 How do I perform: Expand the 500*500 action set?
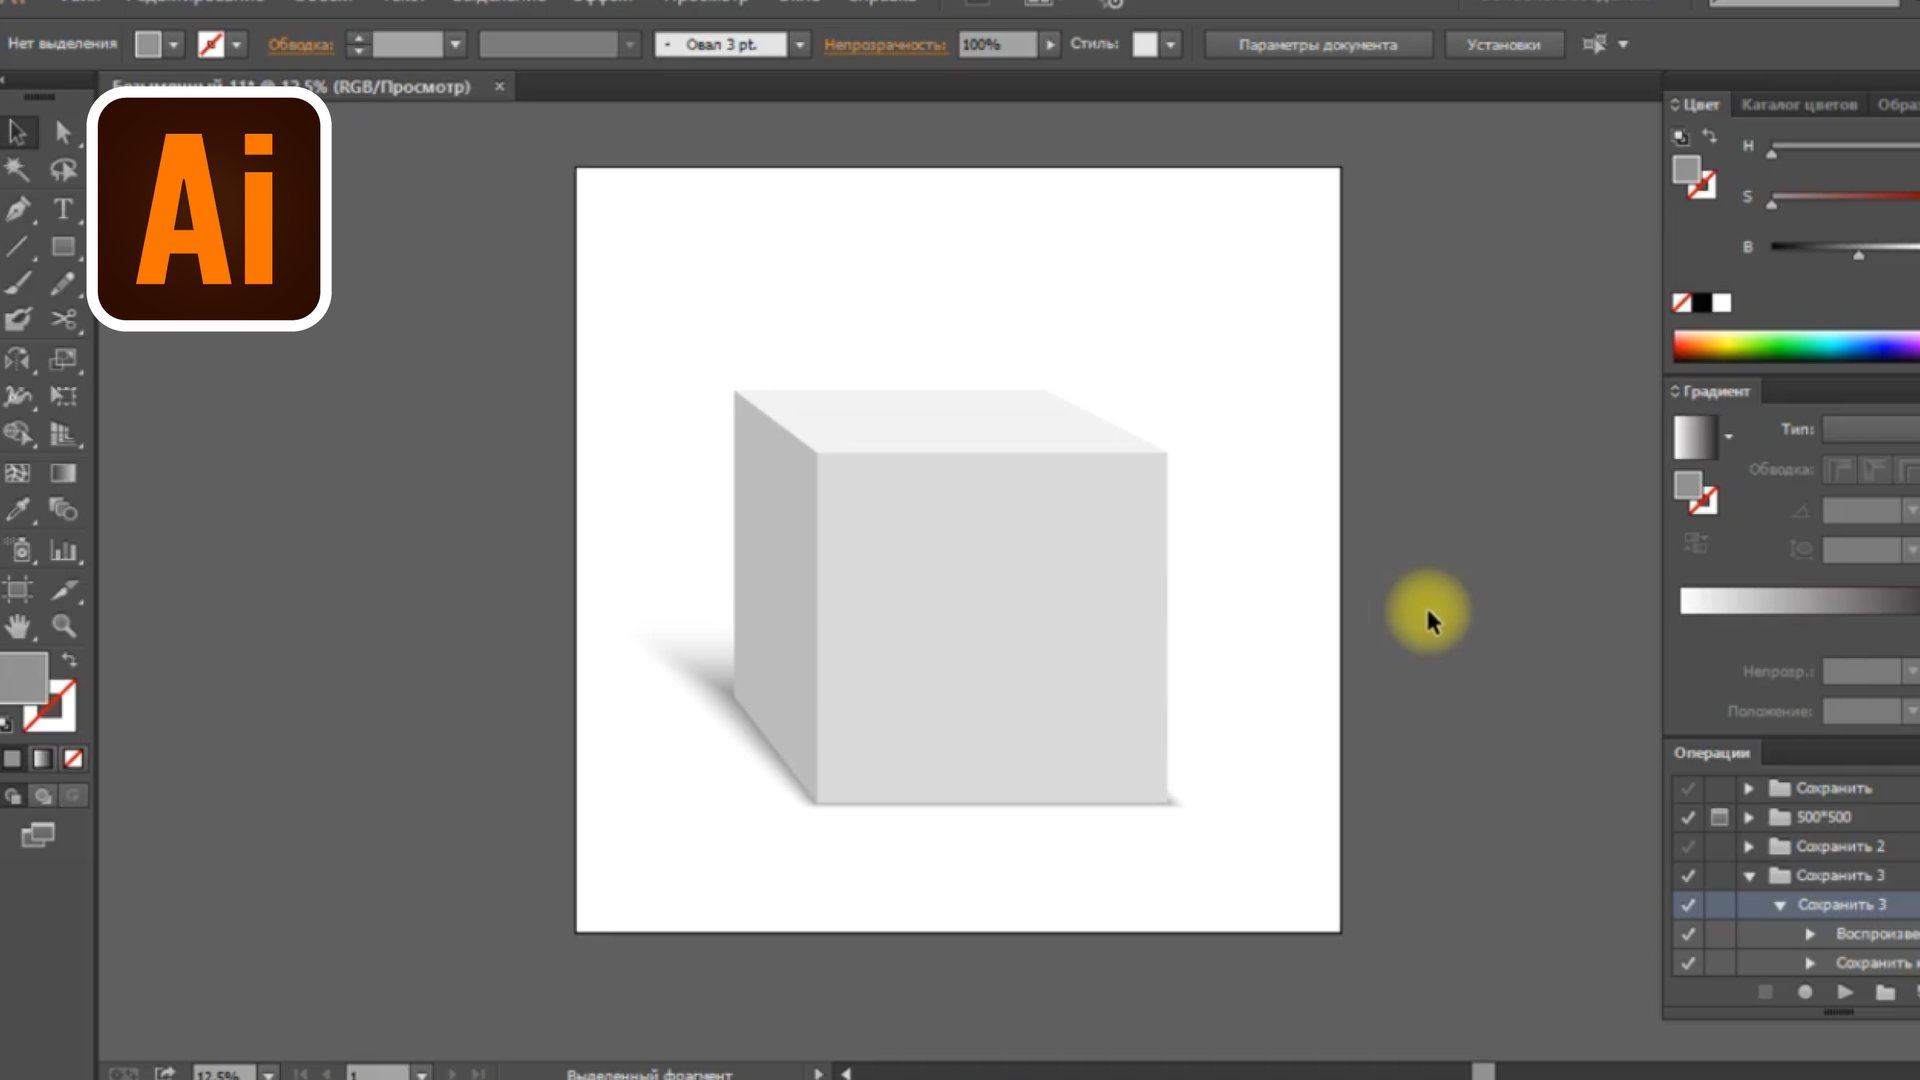(1749, 817)
